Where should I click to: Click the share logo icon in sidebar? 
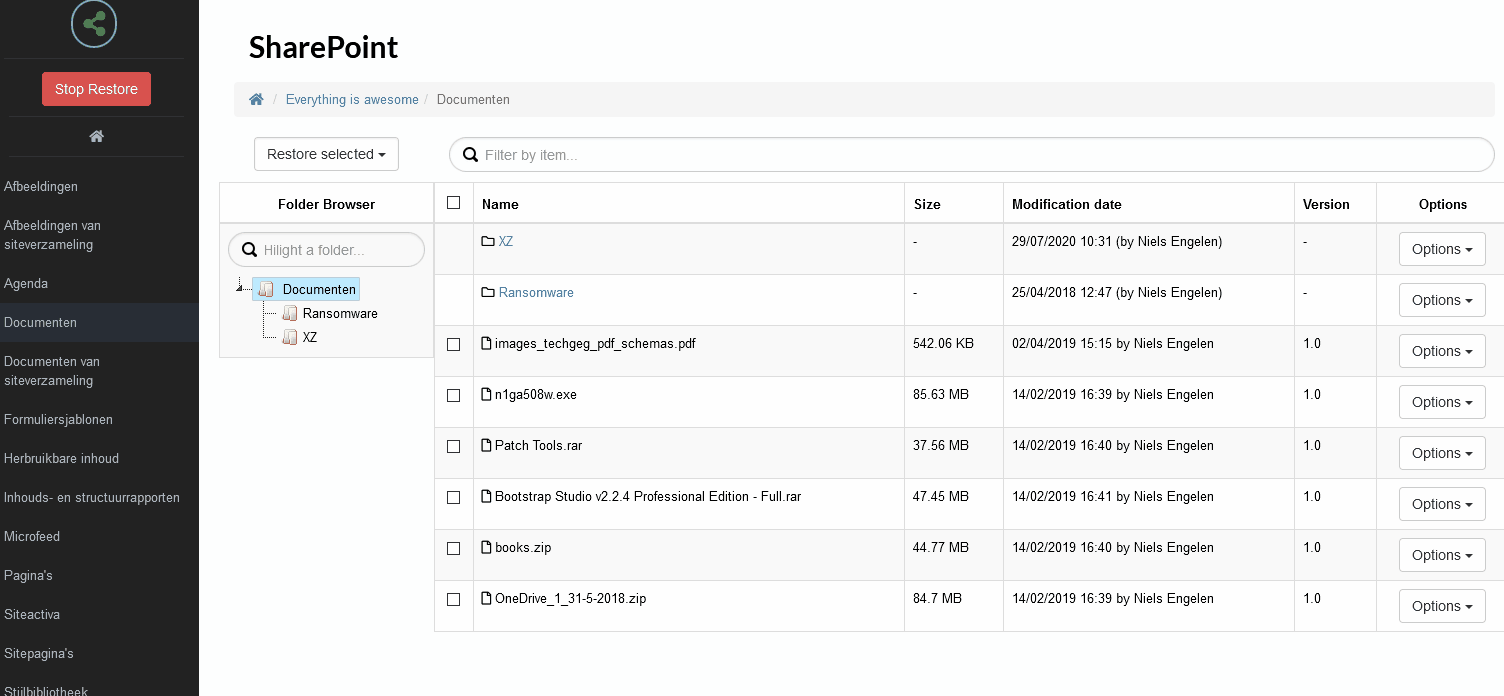click(94, 23)
